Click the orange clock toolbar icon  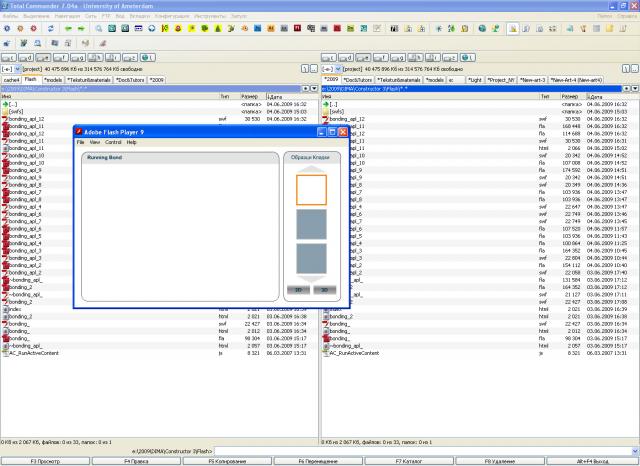point(244,29)
